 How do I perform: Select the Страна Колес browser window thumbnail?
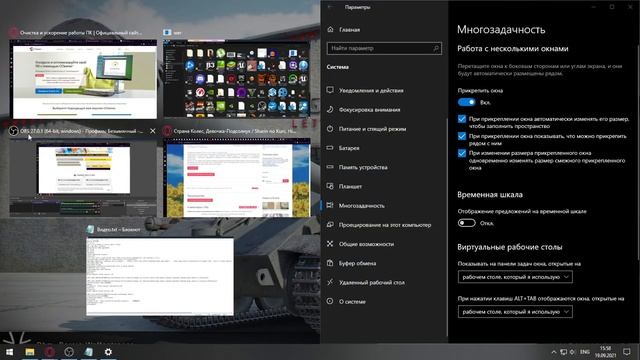[x=236, y=178]
